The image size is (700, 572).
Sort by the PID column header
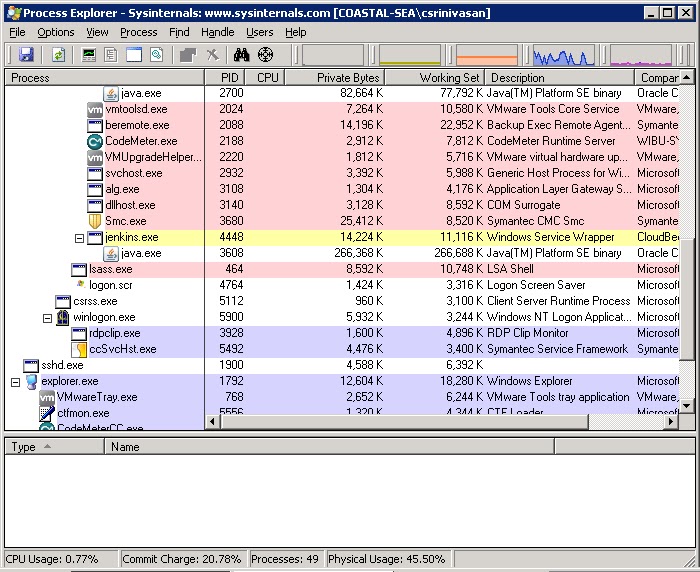coord(225,78)
